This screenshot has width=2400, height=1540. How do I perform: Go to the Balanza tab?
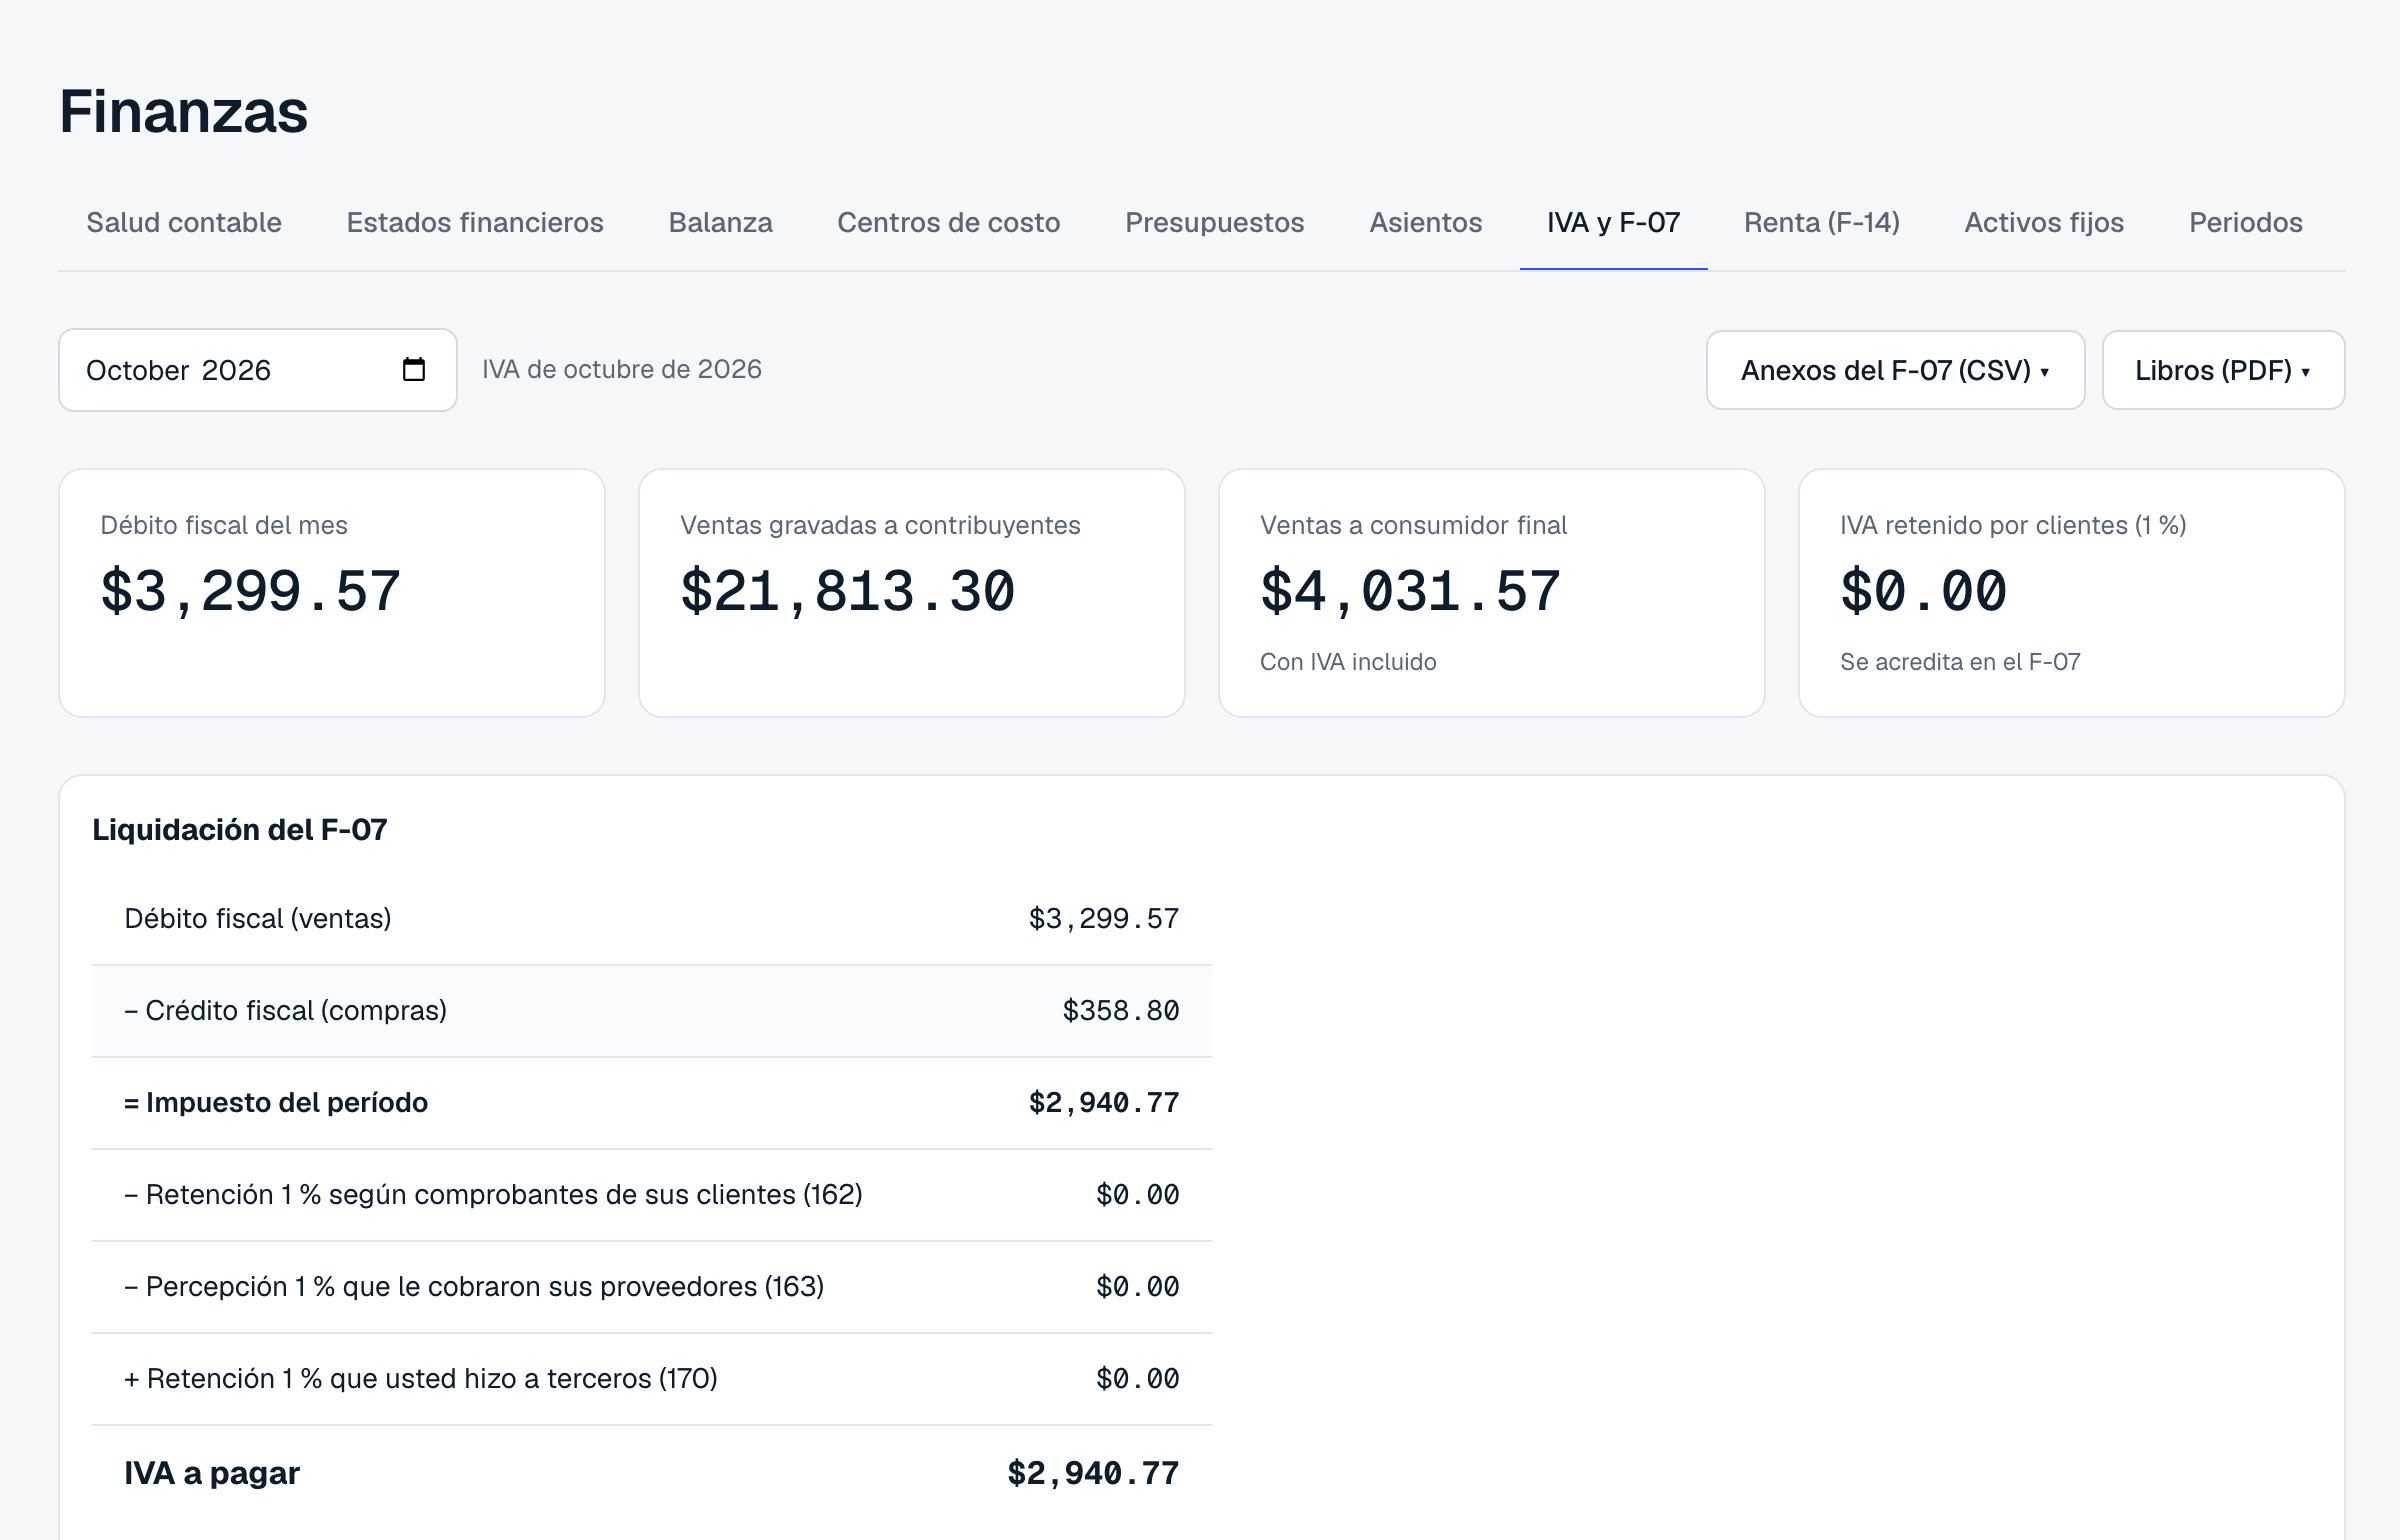pos(720,222)
